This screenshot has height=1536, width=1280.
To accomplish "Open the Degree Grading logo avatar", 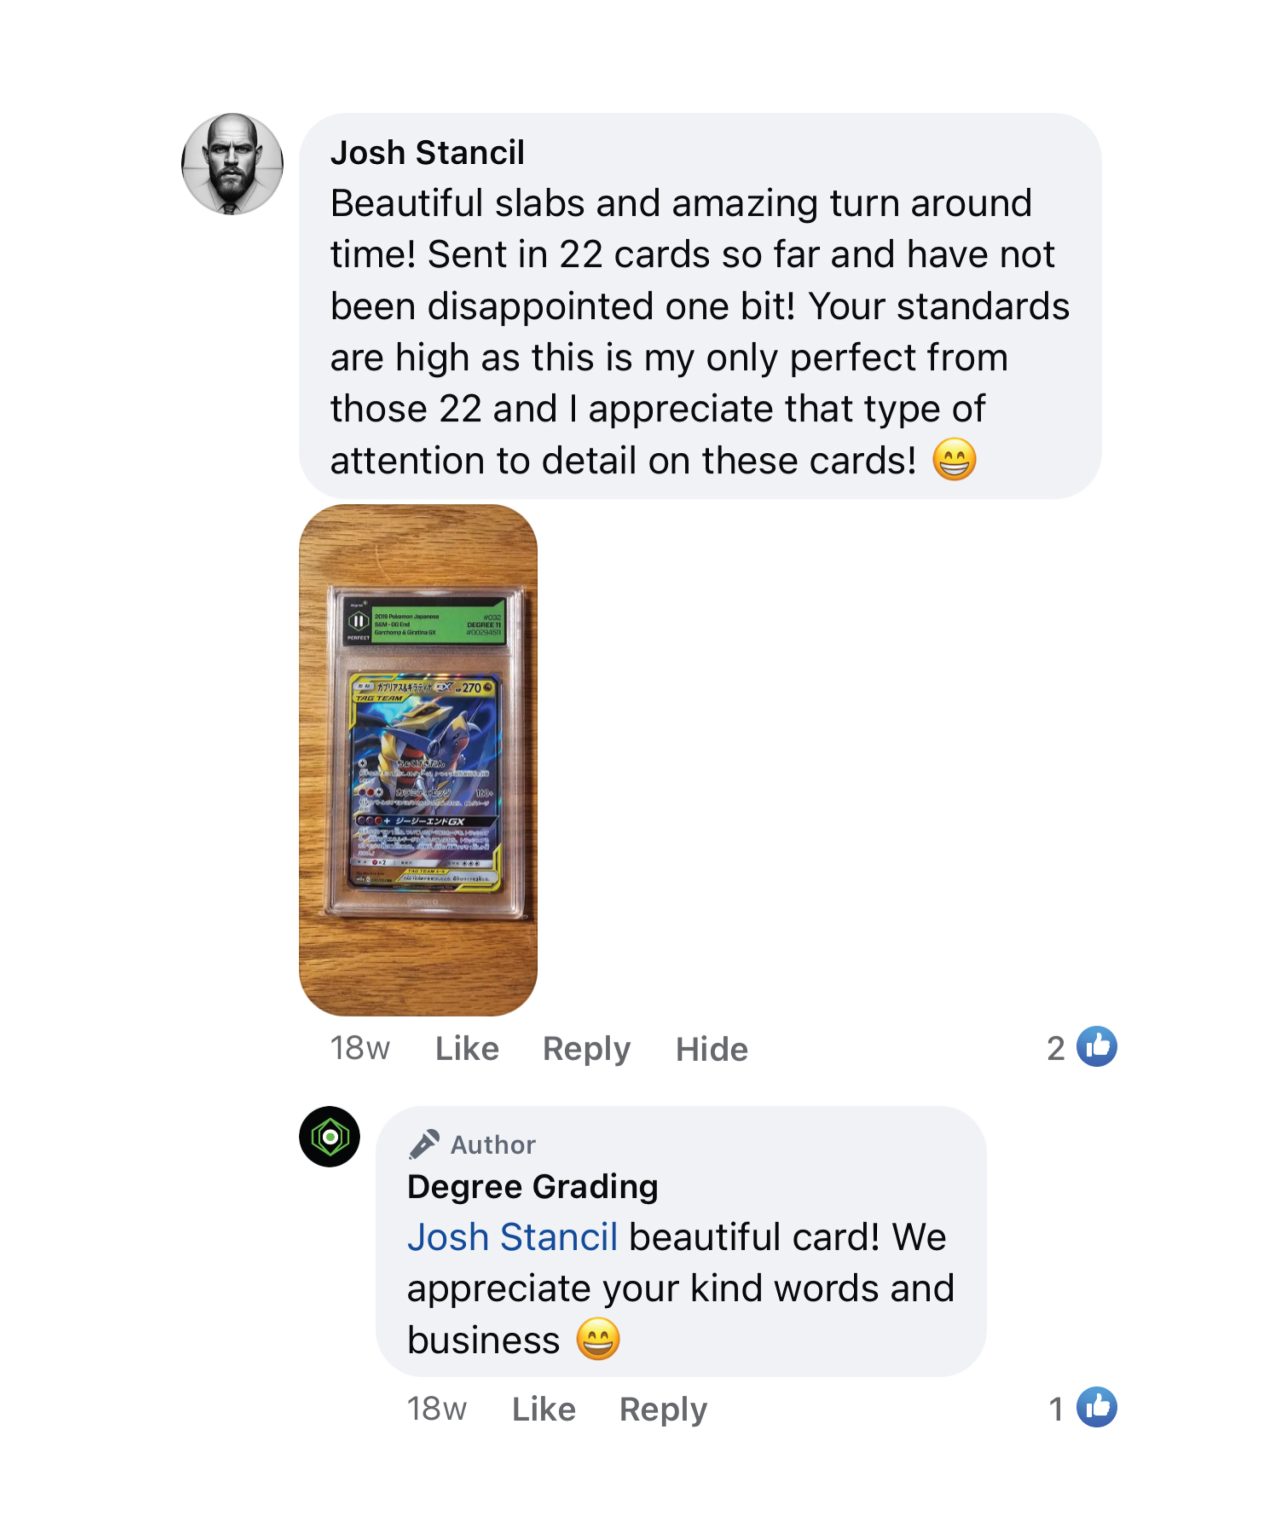I will pos(330,1137).
